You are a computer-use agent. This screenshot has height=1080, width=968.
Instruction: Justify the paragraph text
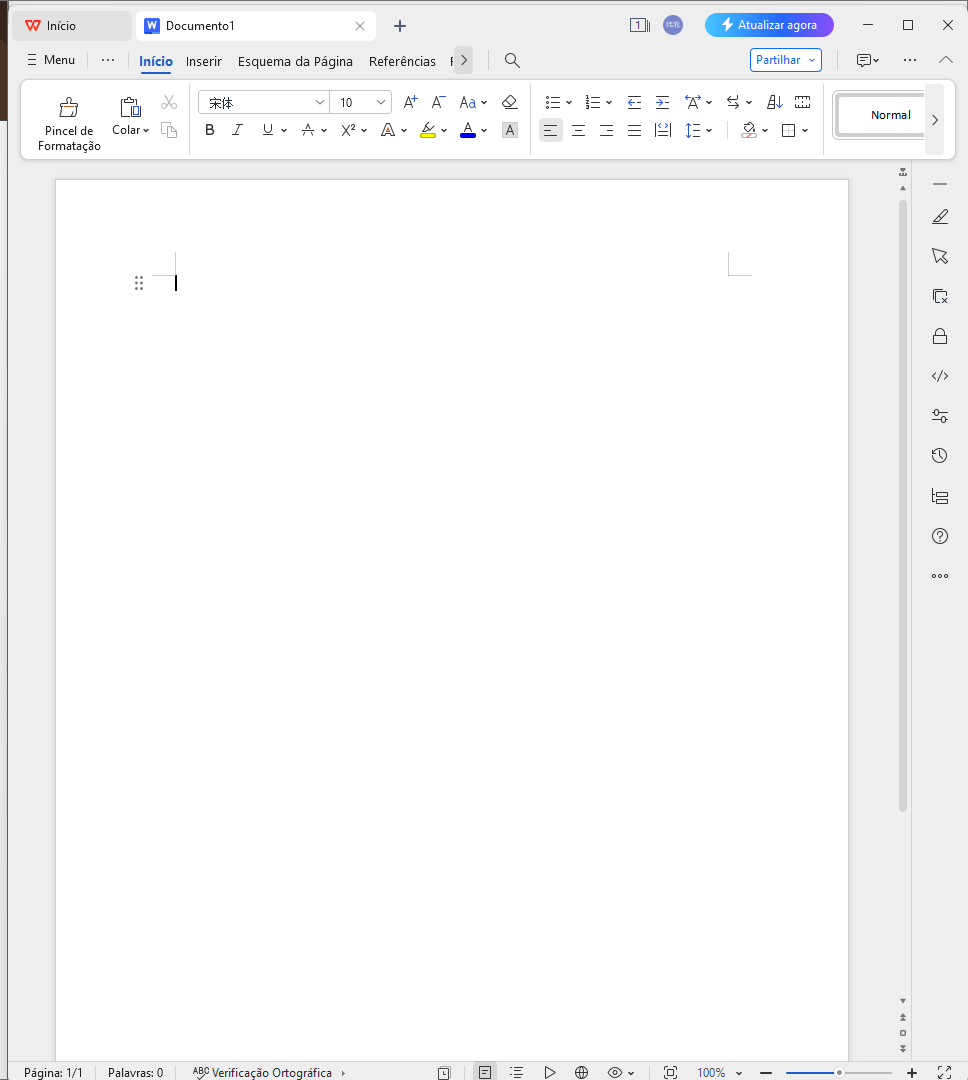[635, 130]
